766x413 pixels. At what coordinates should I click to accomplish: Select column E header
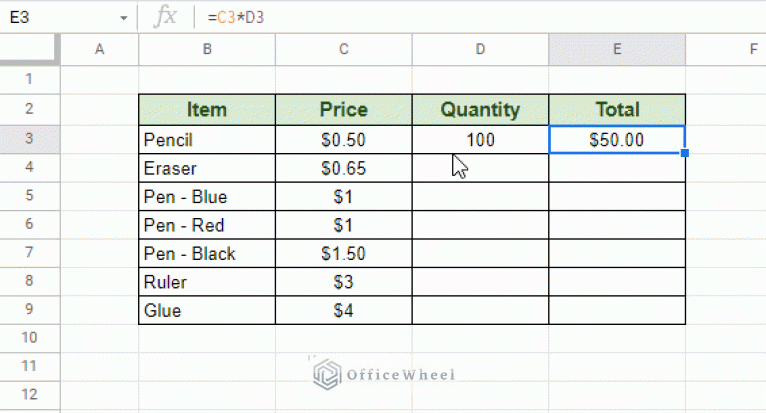click(617, 49)
